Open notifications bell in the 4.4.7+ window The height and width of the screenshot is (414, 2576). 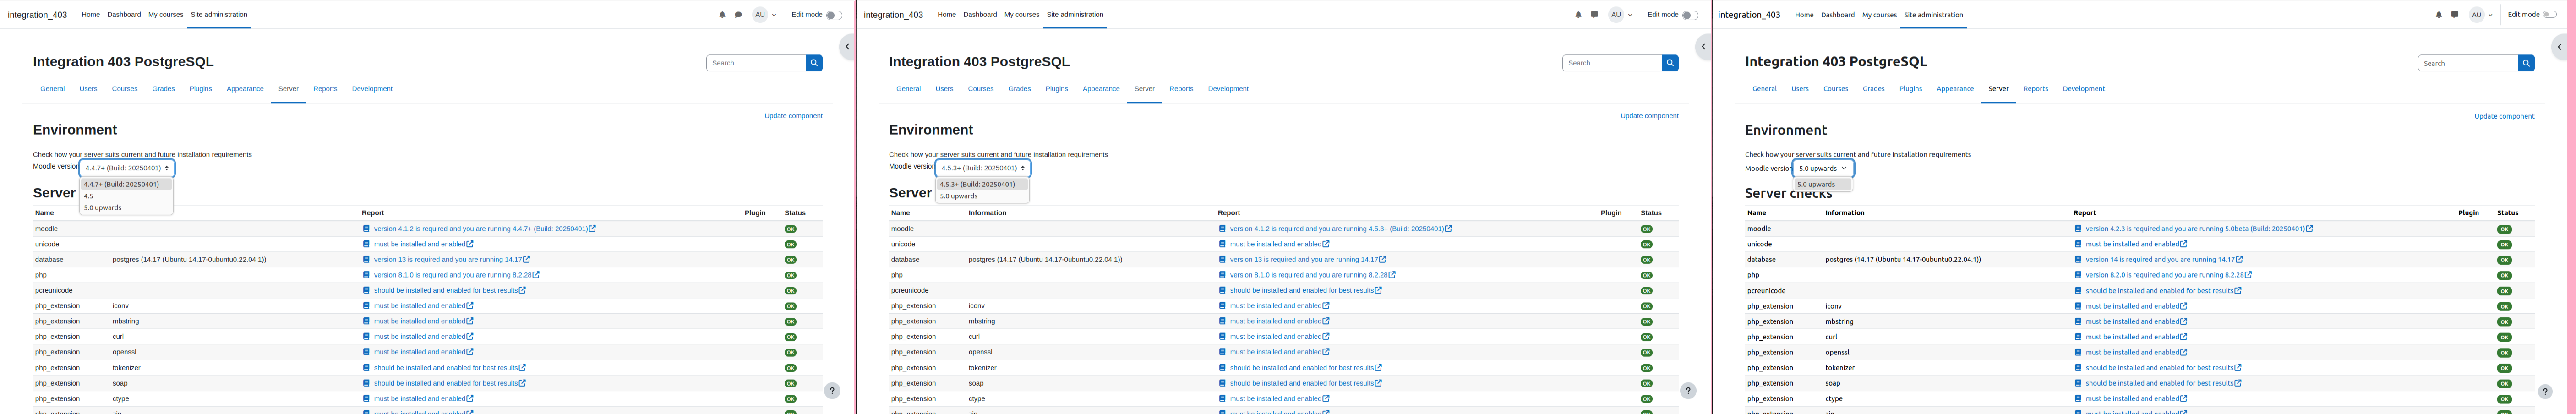pyautogui.click(x=722, y=15)
